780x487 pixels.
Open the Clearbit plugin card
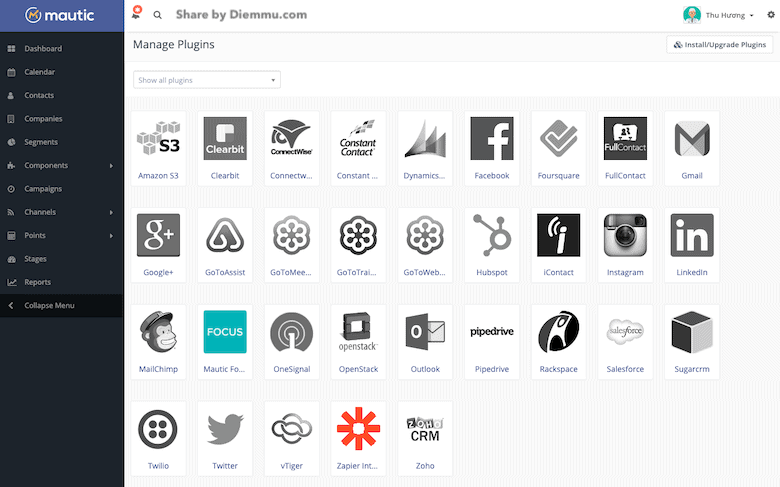point(225,148)
